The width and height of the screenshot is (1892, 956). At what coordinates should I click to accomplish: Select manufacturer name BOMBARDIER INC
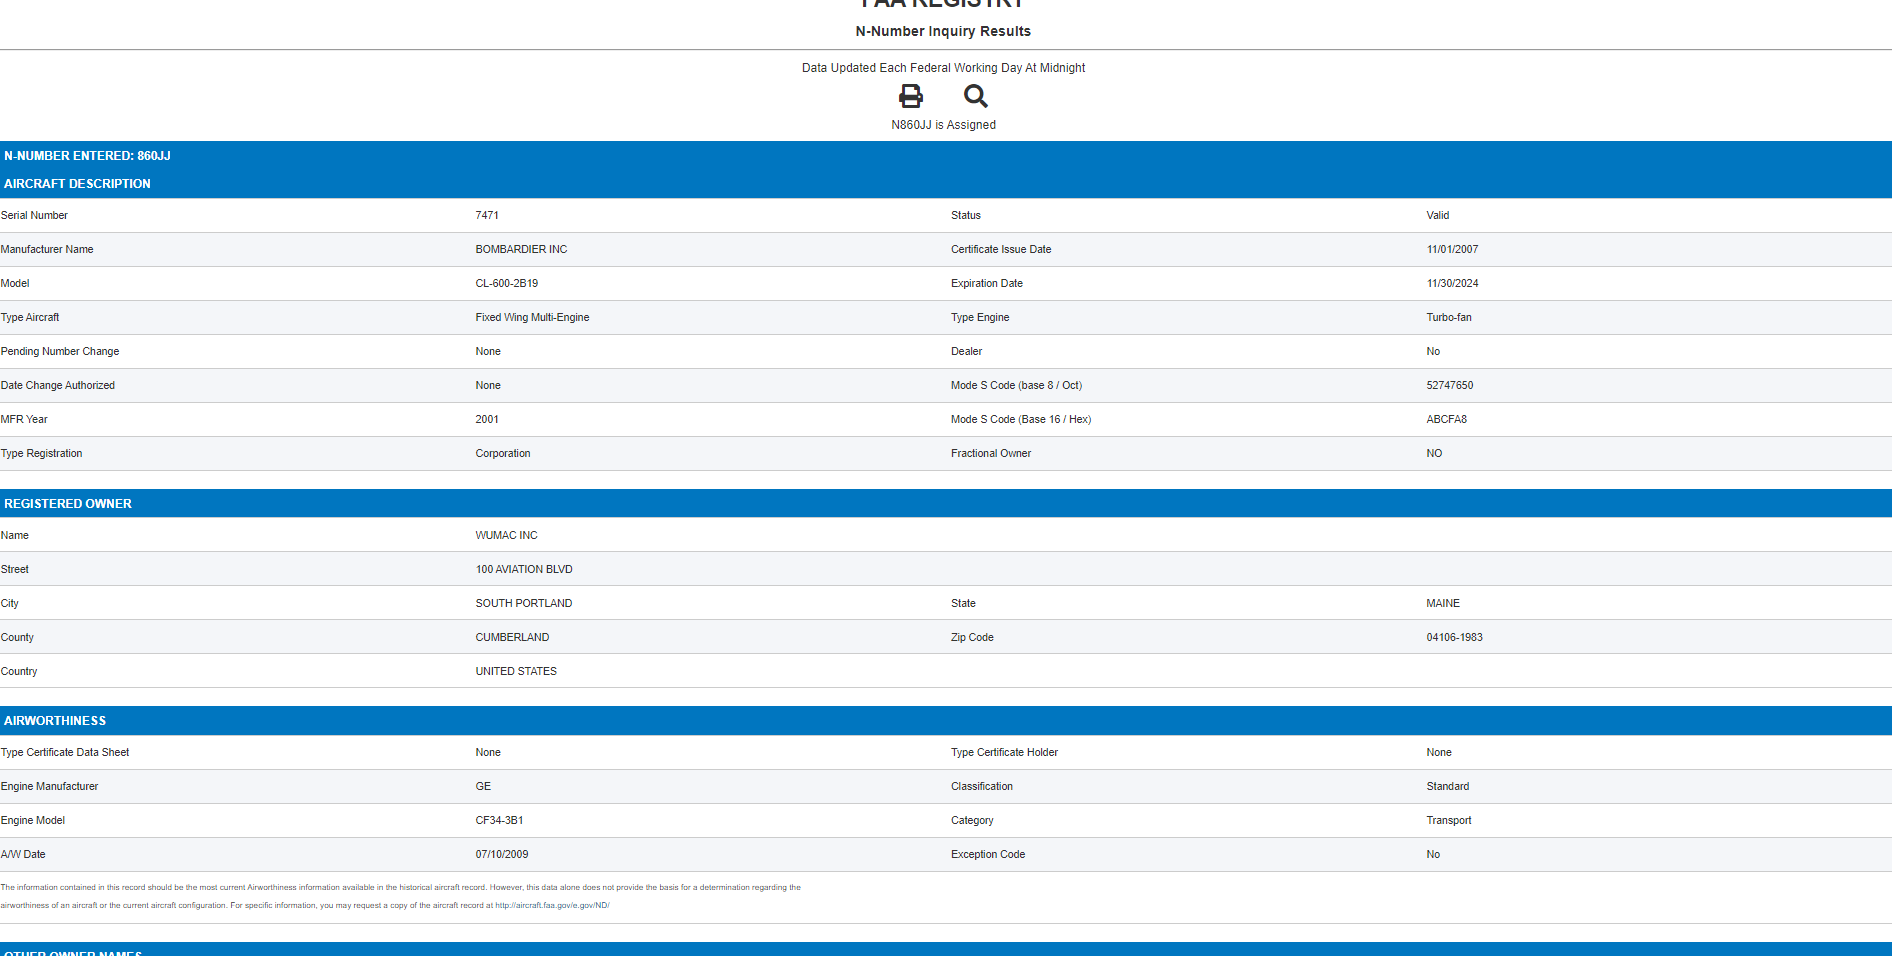tap(521, 249)
